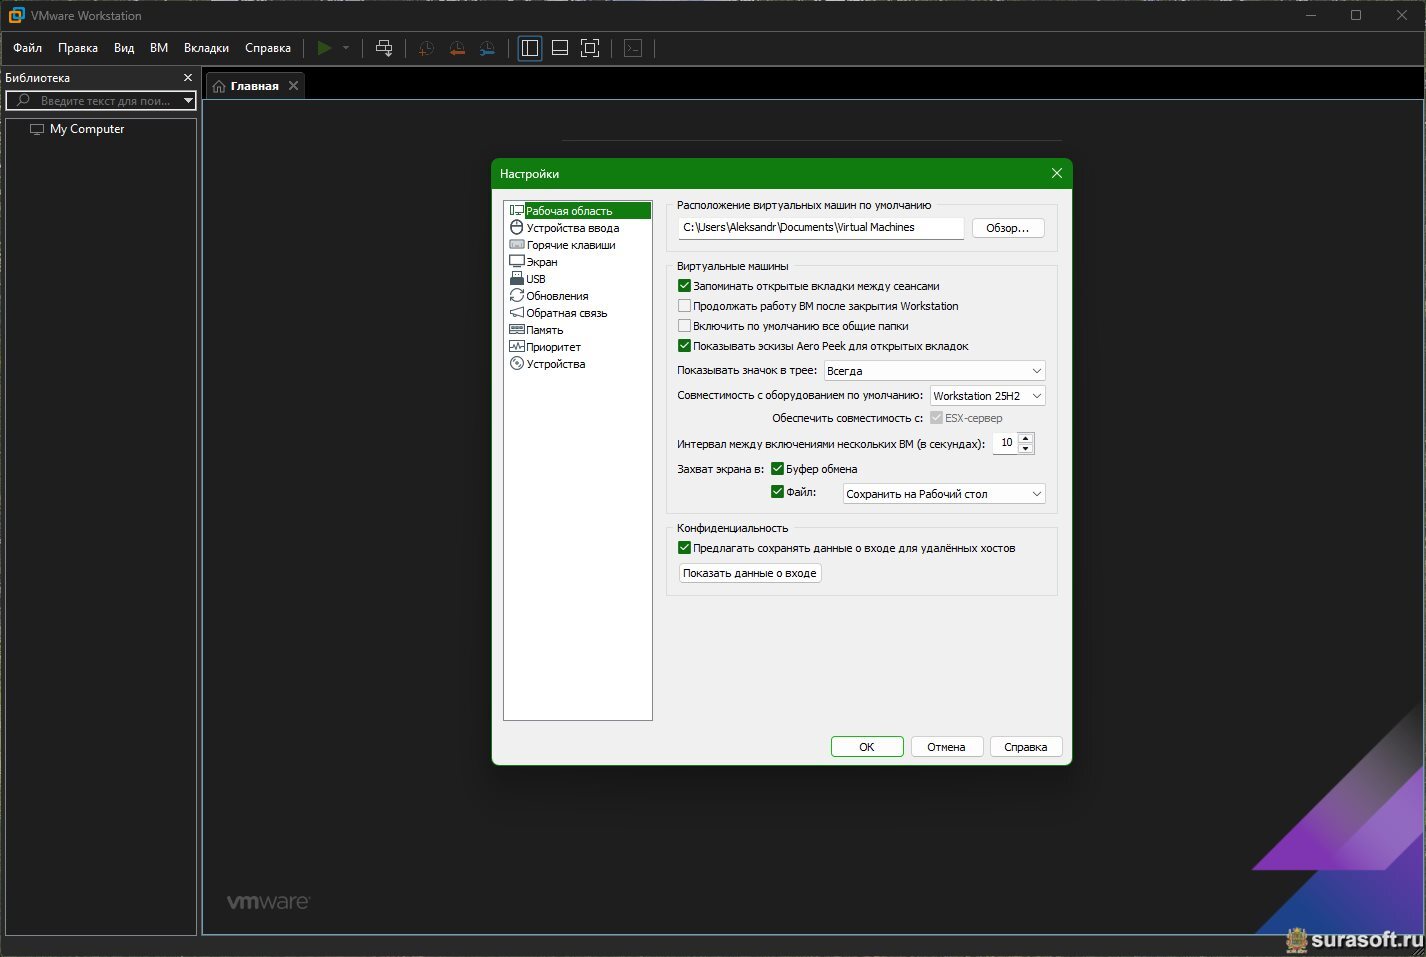Enable Продолжать работу ВМ после закрытия Workstation

point(685,306)
